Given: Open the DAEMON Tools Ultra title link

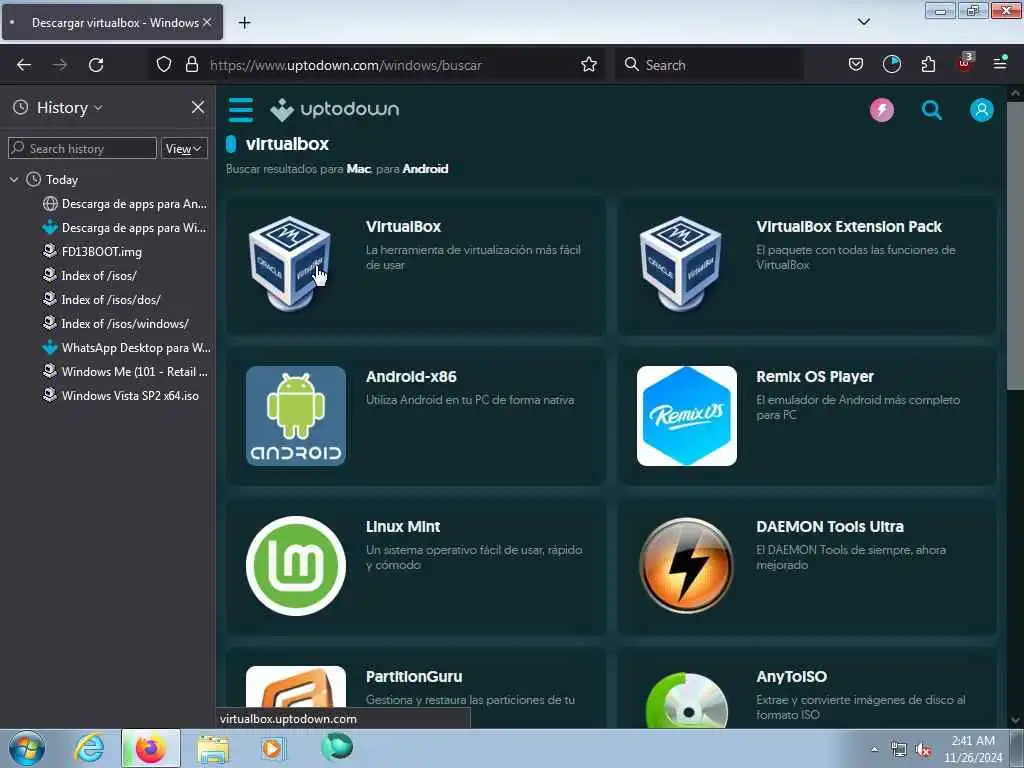Looking at the screenshot, I should tap(830, 526).
